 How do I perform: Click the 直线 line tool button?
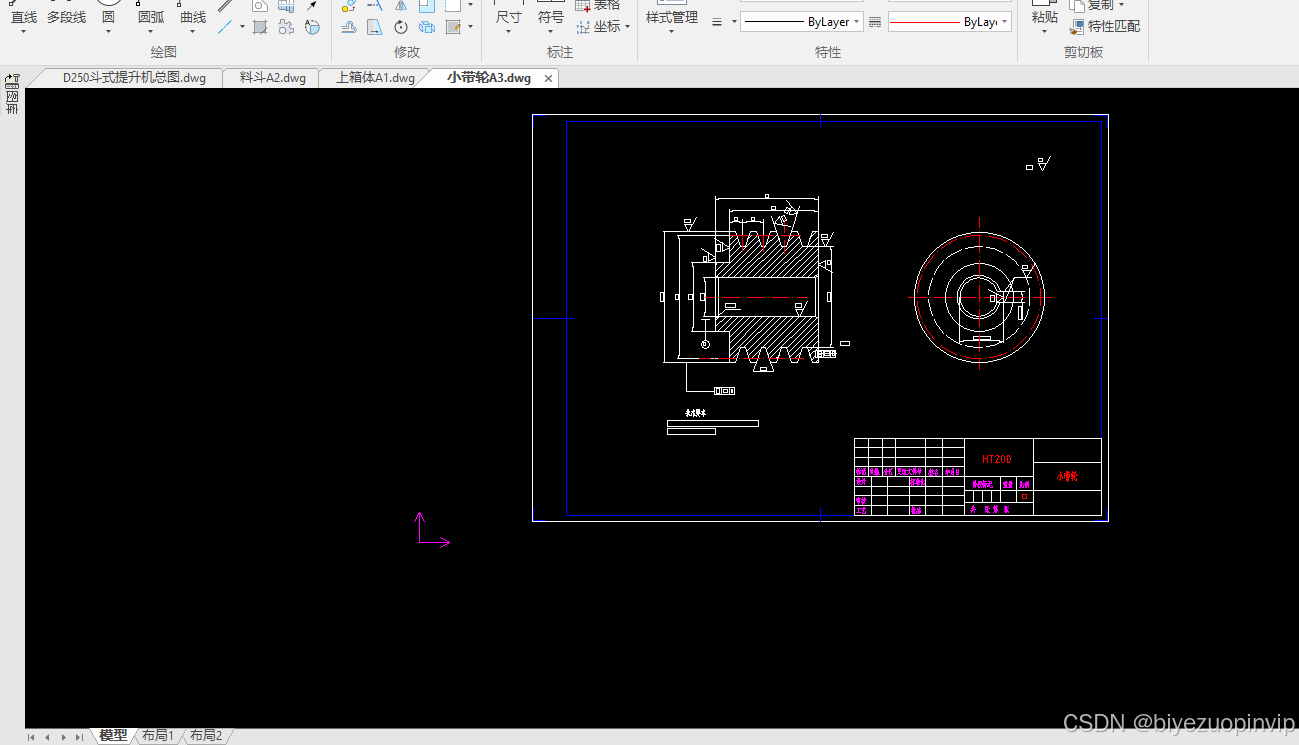[24, 17]
